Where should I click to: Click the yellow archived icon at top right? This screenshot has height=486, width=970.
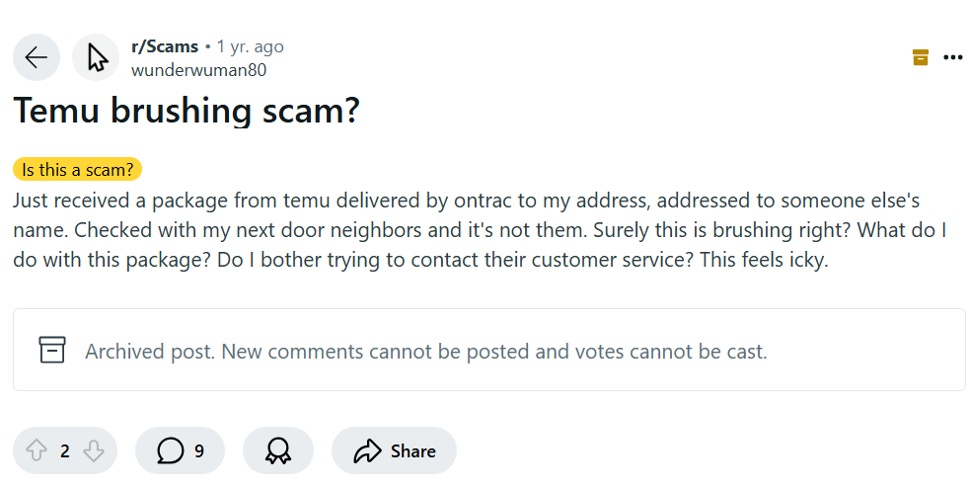(920, 57)
